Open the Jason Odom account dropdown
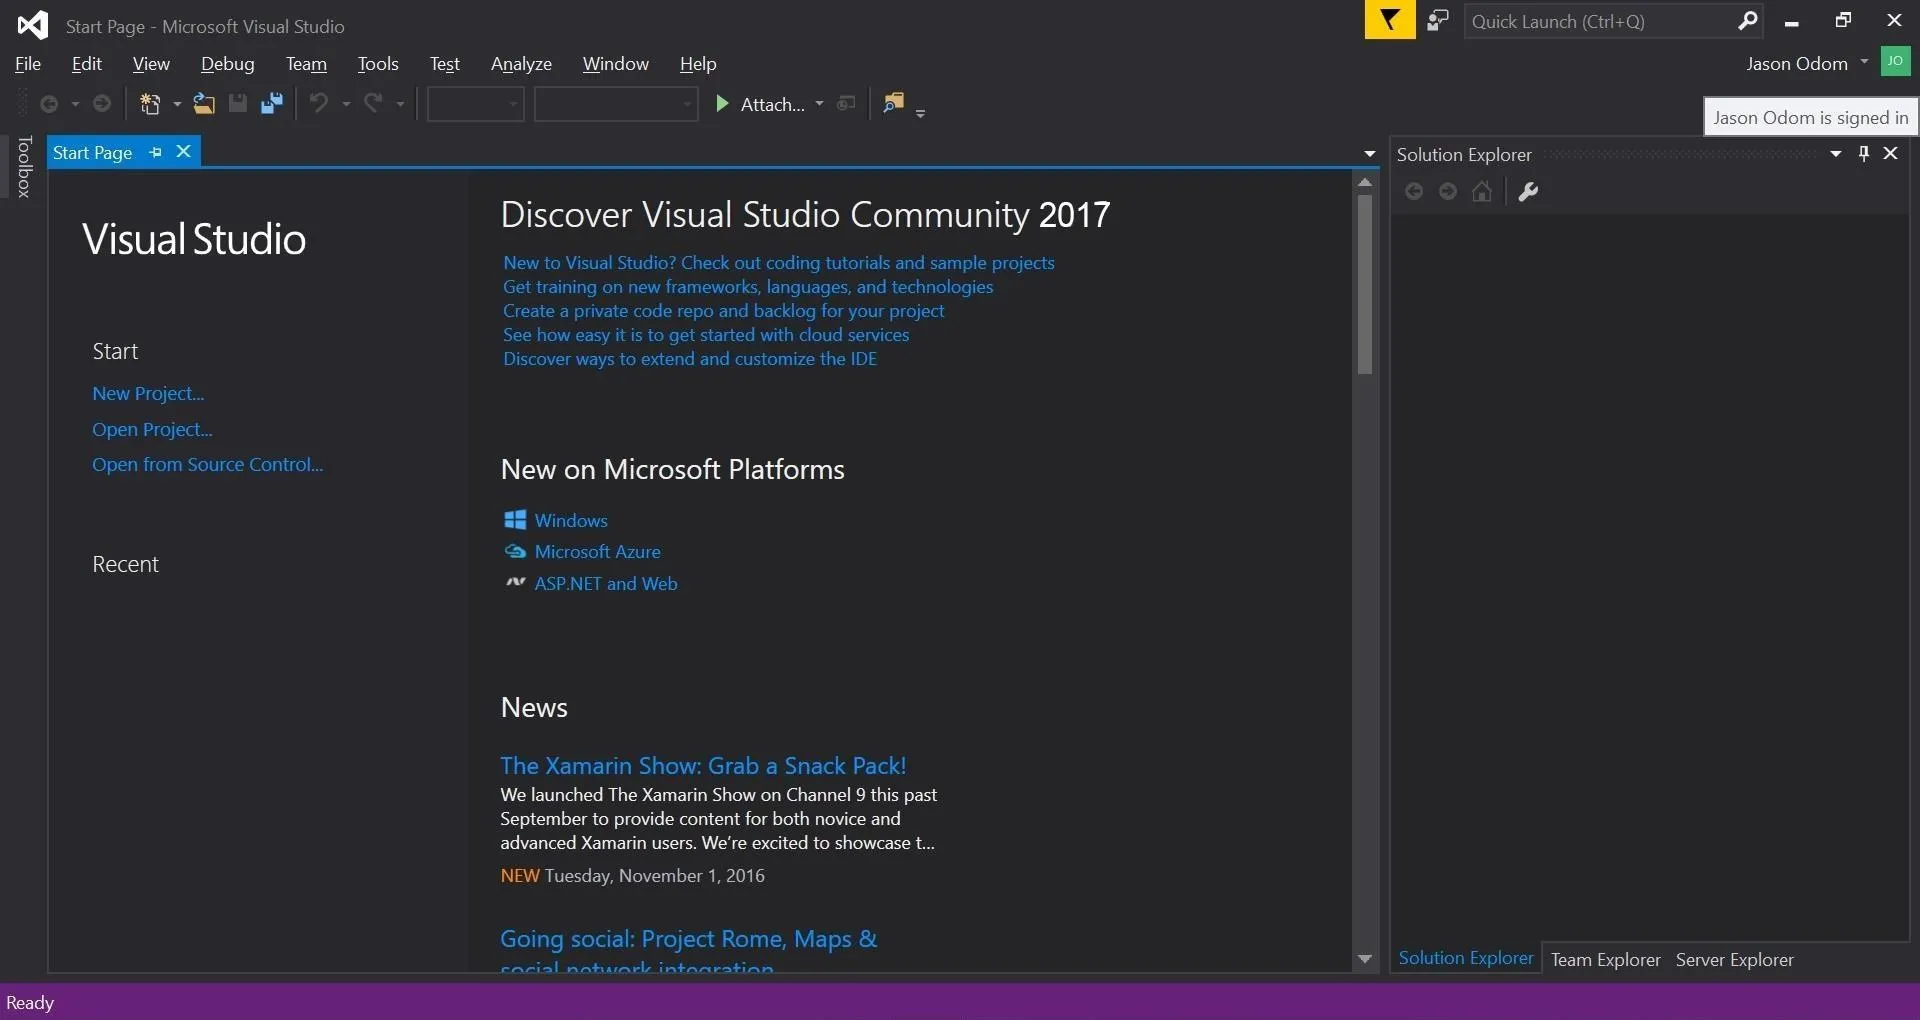This screenshot has height=1020, width=1920. click(1864, 62)
